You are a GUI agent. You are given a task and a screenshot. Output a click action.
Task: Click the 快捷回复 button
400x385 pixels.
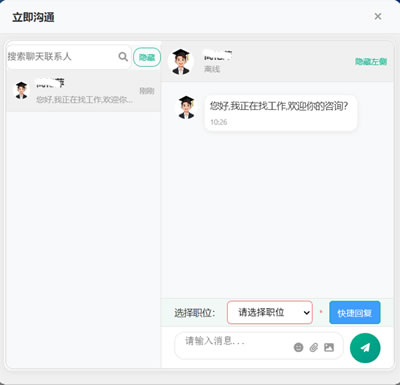pyautogui.click(x=355, y=313)
